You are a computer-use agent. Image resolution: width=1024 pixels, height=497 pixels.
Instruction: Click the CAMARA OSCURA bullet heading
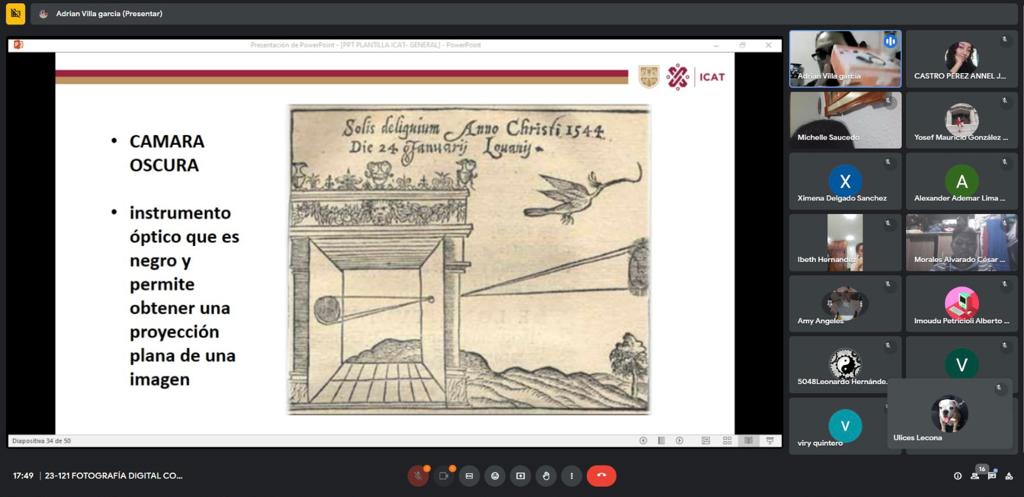(167, 153)
